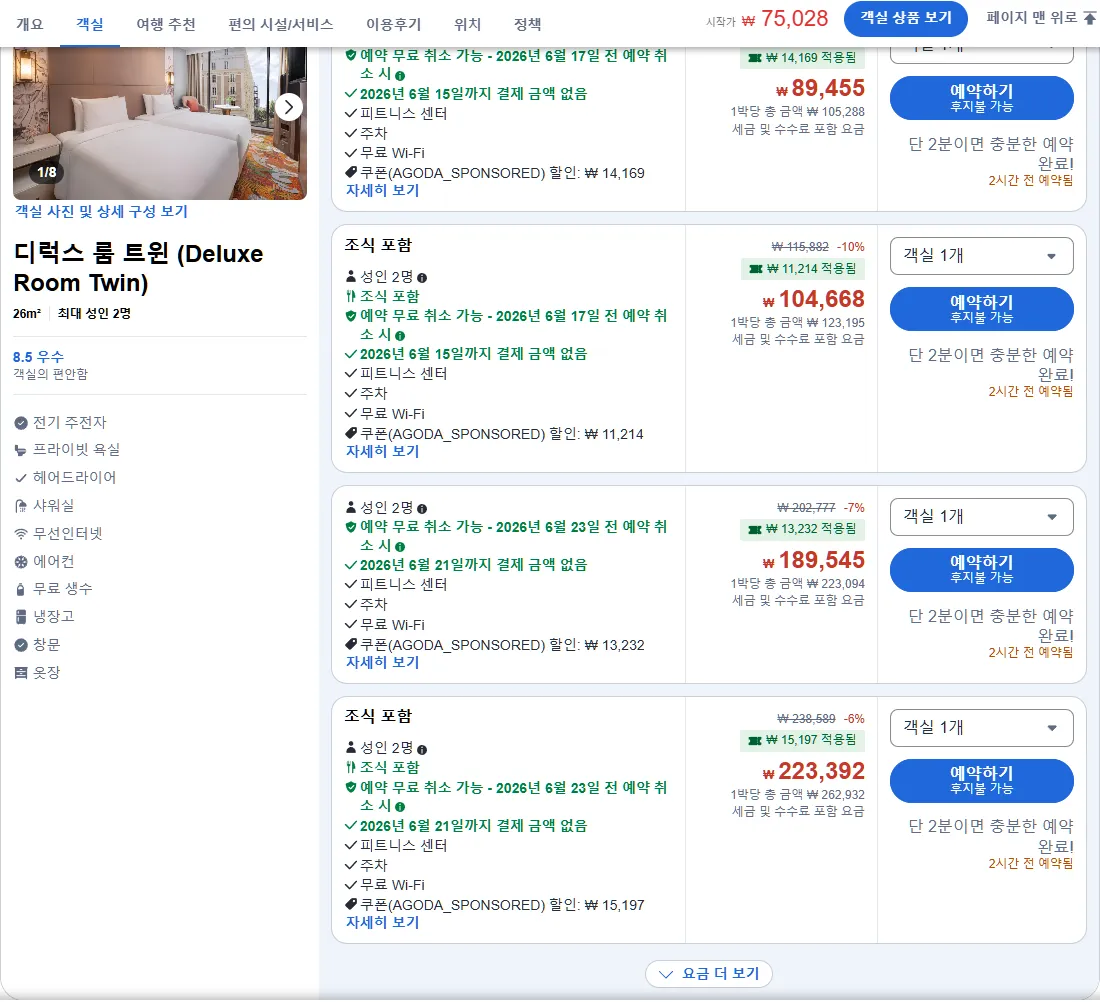Click the up arrow beside 페이지 맨 위로

(x=1089, y=18)
